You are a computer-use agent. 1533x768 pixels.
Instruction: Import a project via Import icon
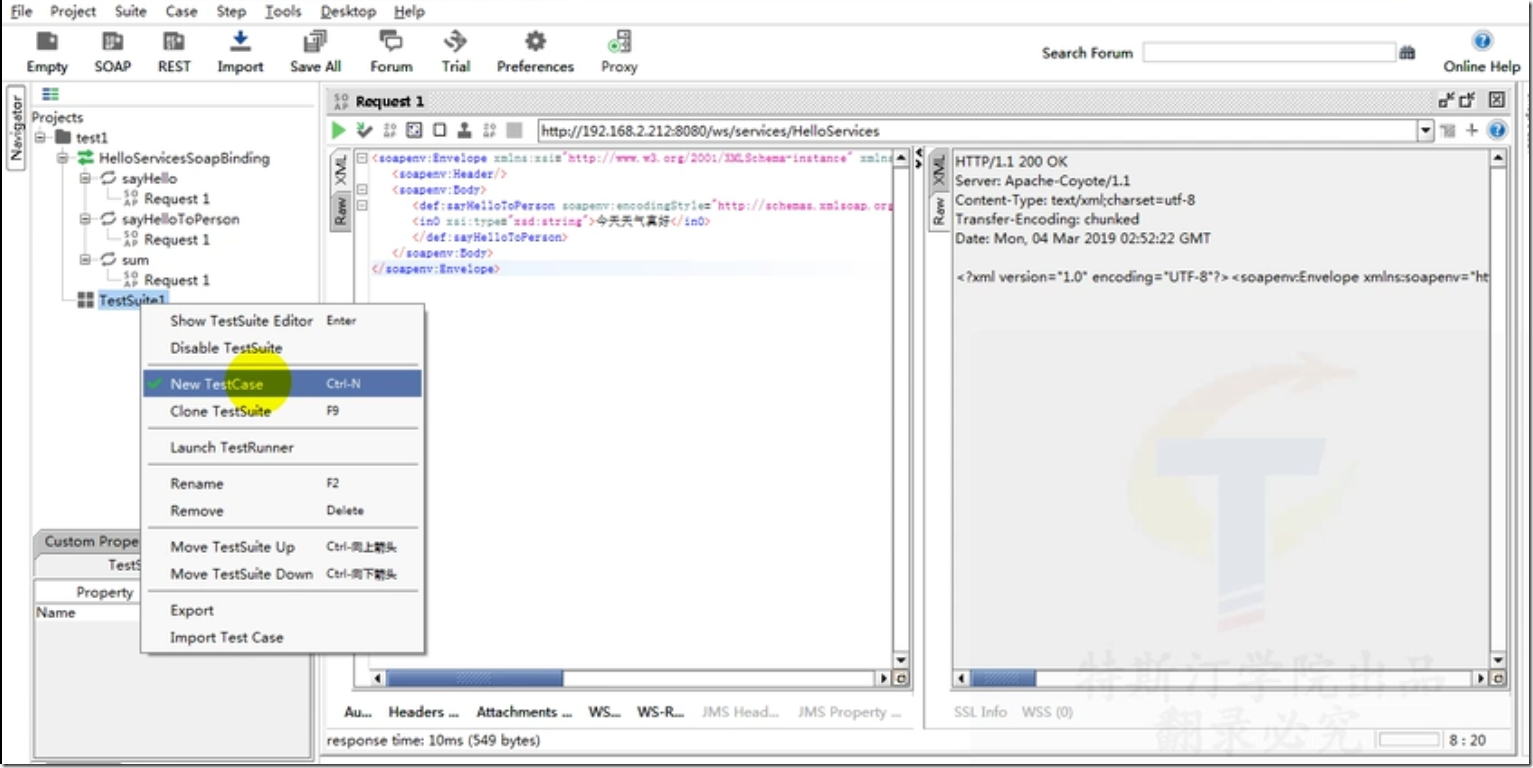(240, 52)
